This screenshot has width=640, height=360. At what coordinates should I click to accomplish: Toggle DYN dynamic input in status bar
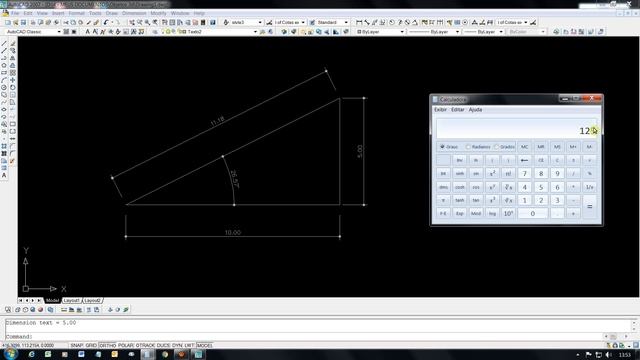pos(177,345)
